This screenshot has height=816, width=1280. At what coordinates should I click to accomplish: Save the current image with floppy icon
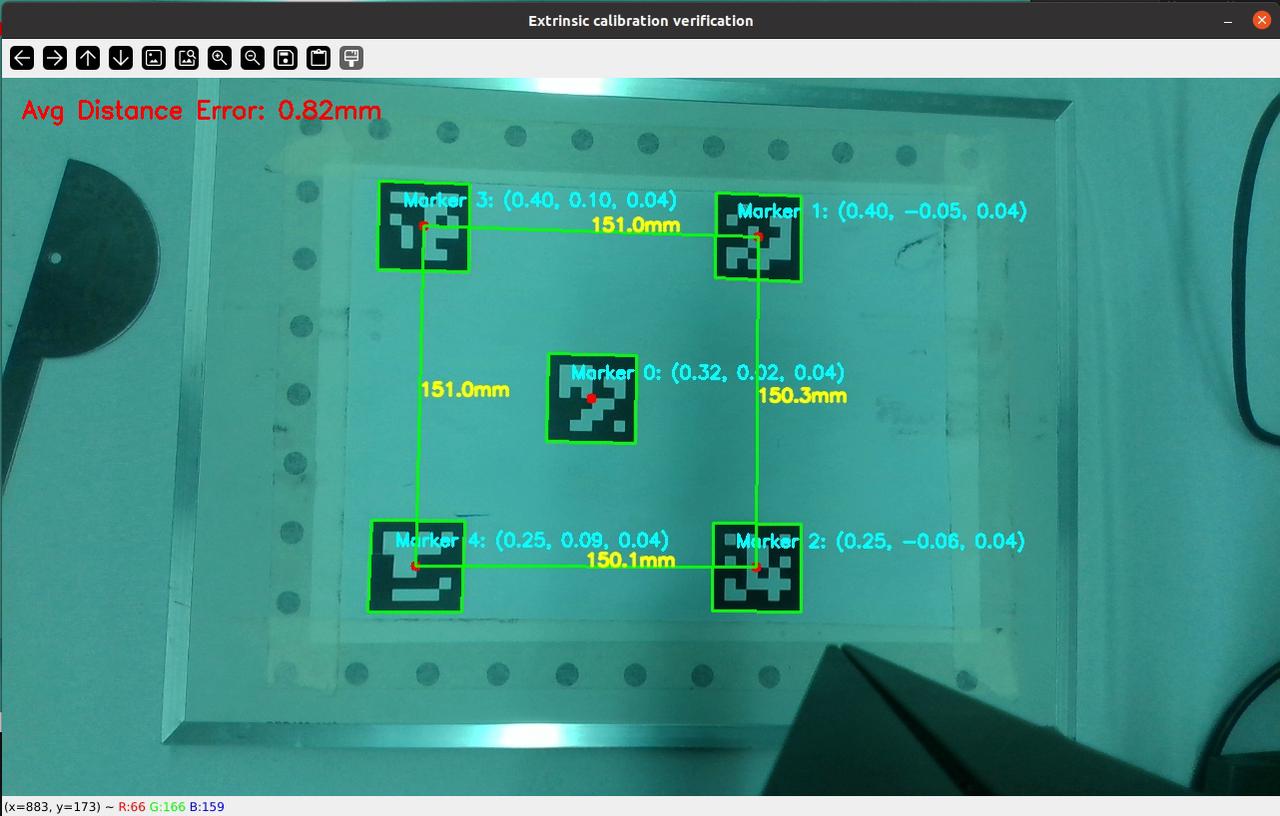point(286,58)
